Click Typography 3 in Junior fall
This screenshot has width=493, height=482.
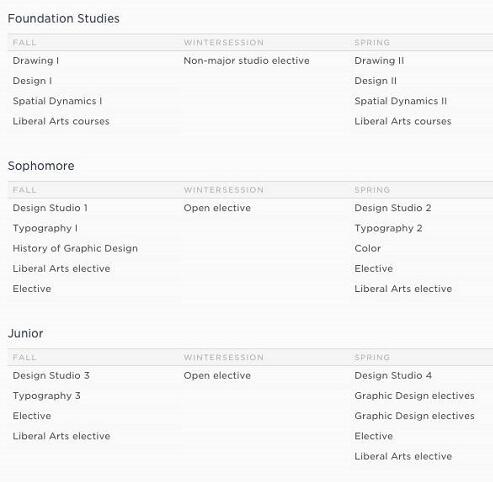[46, 396]
